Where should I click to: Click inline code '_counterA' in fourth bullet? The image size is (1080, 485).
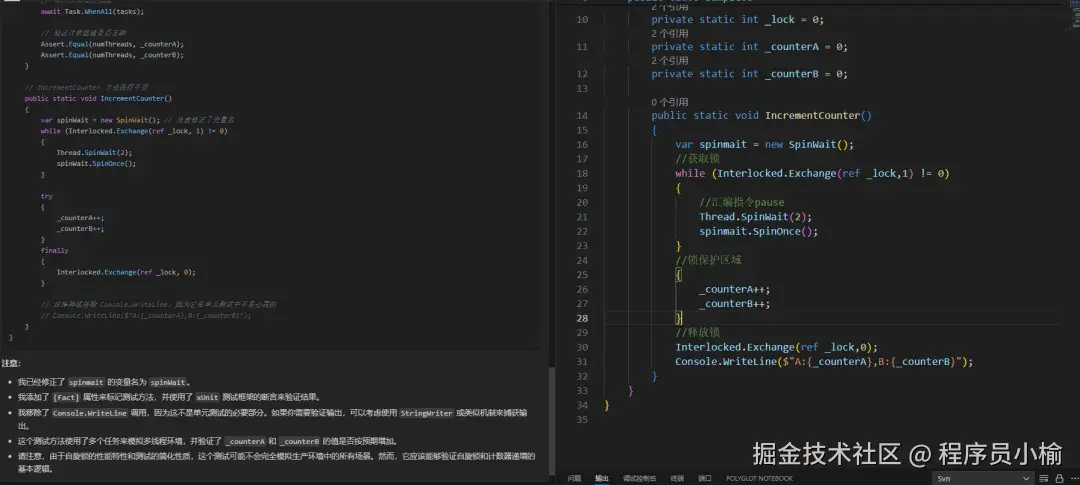(246, 442)
